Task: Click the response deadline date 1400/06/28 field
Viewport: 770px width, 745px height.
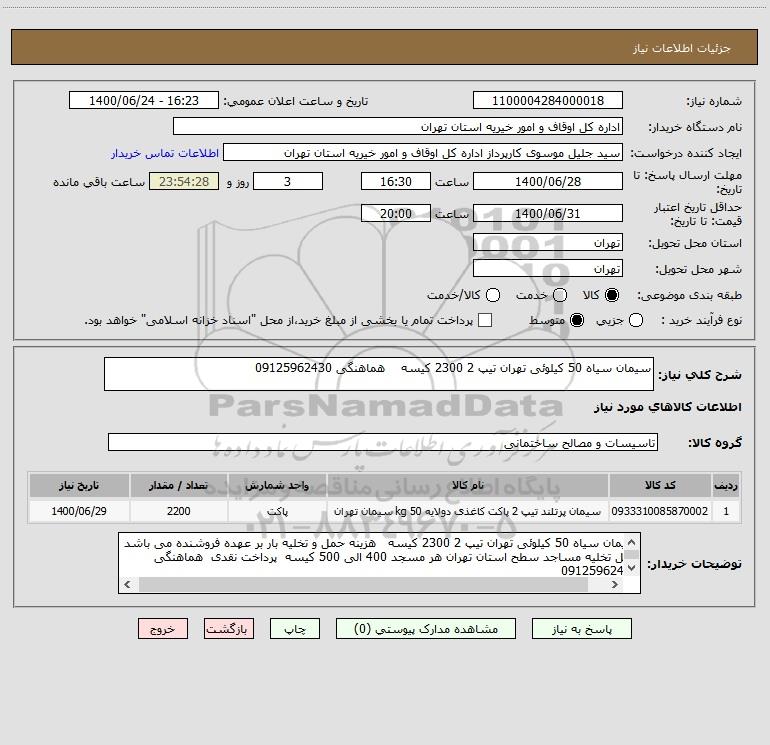Action: point(548,182)
